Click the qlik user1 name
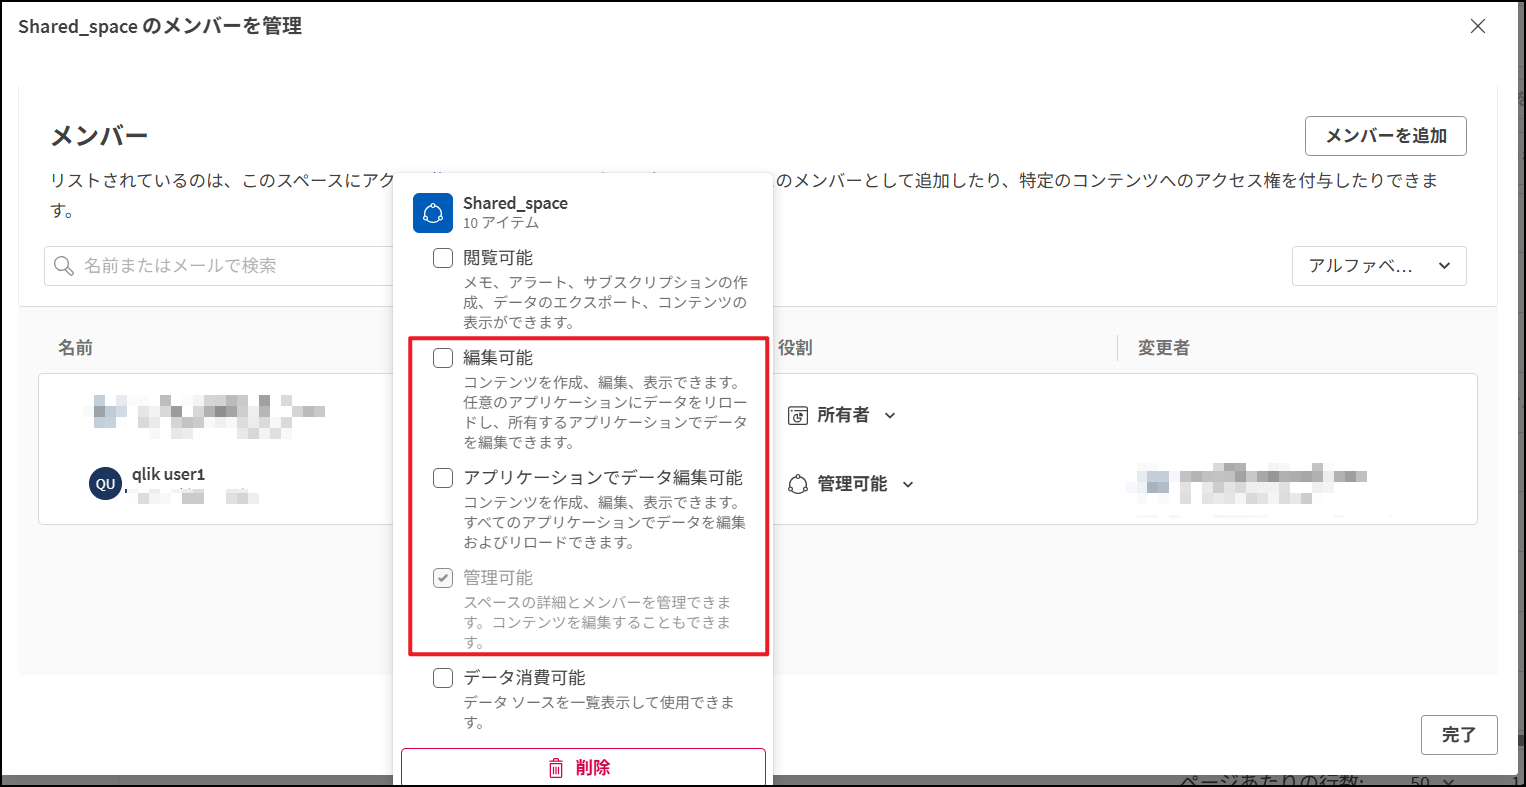 [168, 474]
